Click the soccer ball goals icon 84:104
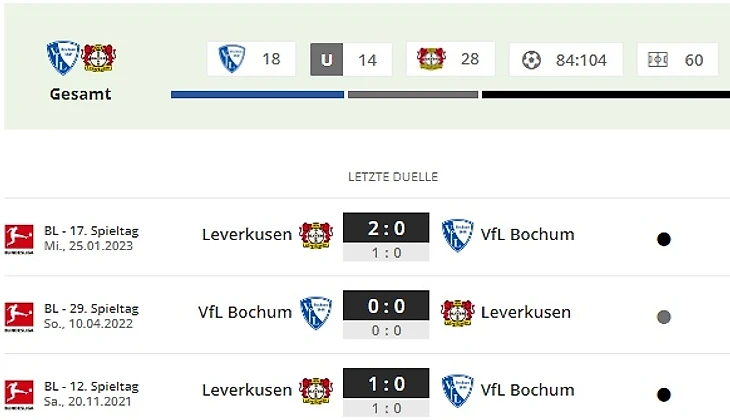This screenshot has height=420, width=730. point(531,60)
